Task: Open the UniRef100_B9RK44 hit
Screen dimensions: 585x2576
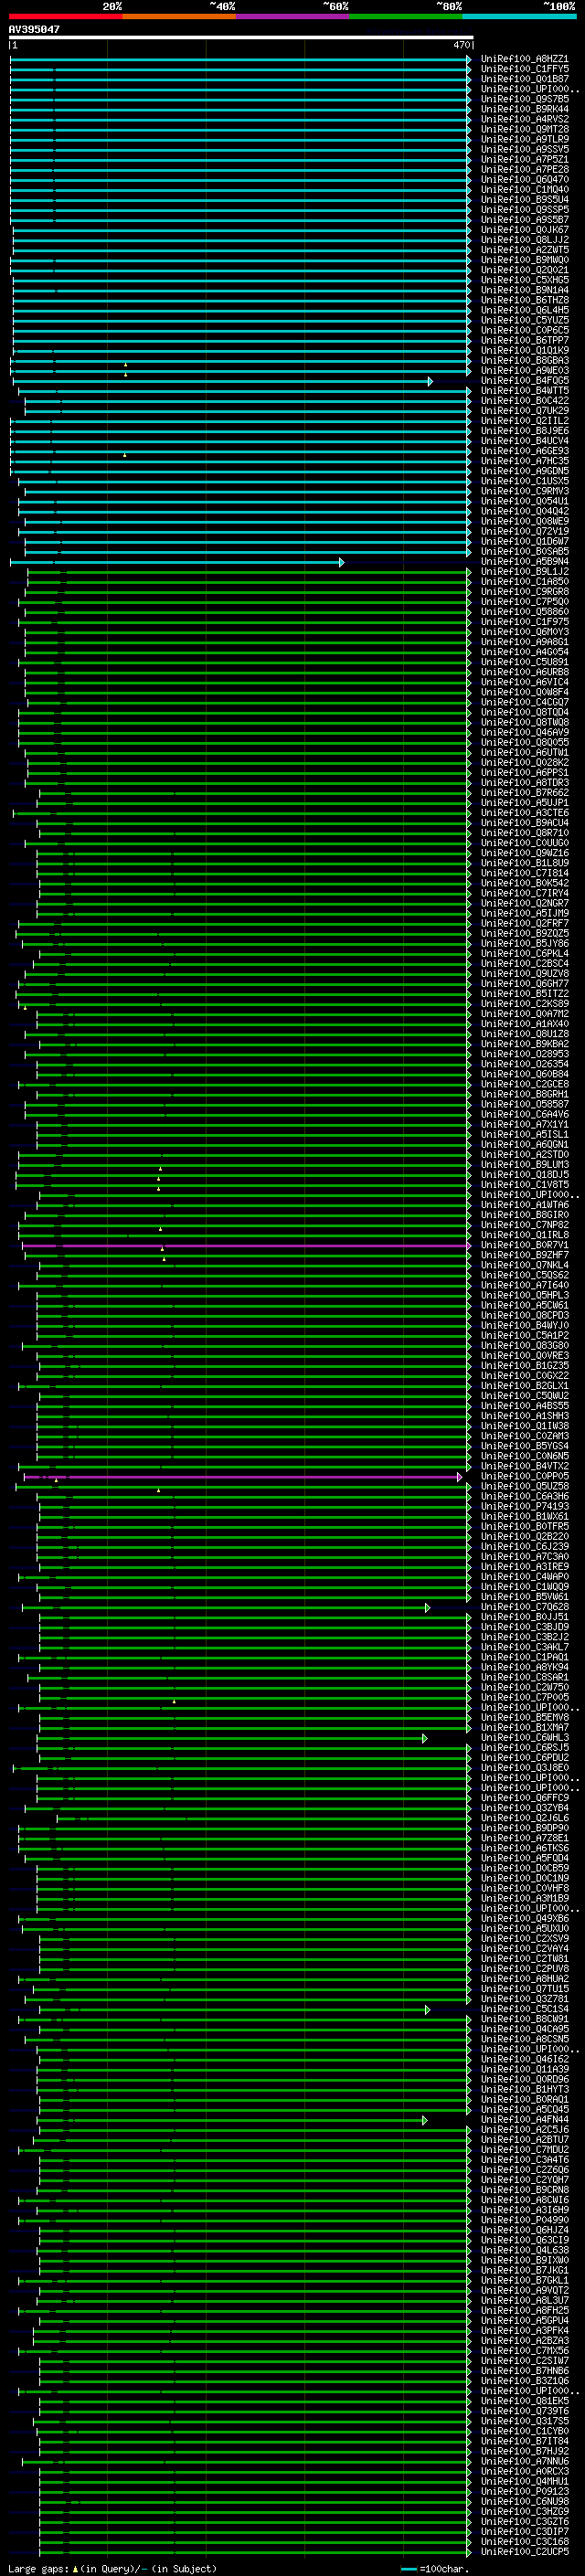Action: point(524,109)
